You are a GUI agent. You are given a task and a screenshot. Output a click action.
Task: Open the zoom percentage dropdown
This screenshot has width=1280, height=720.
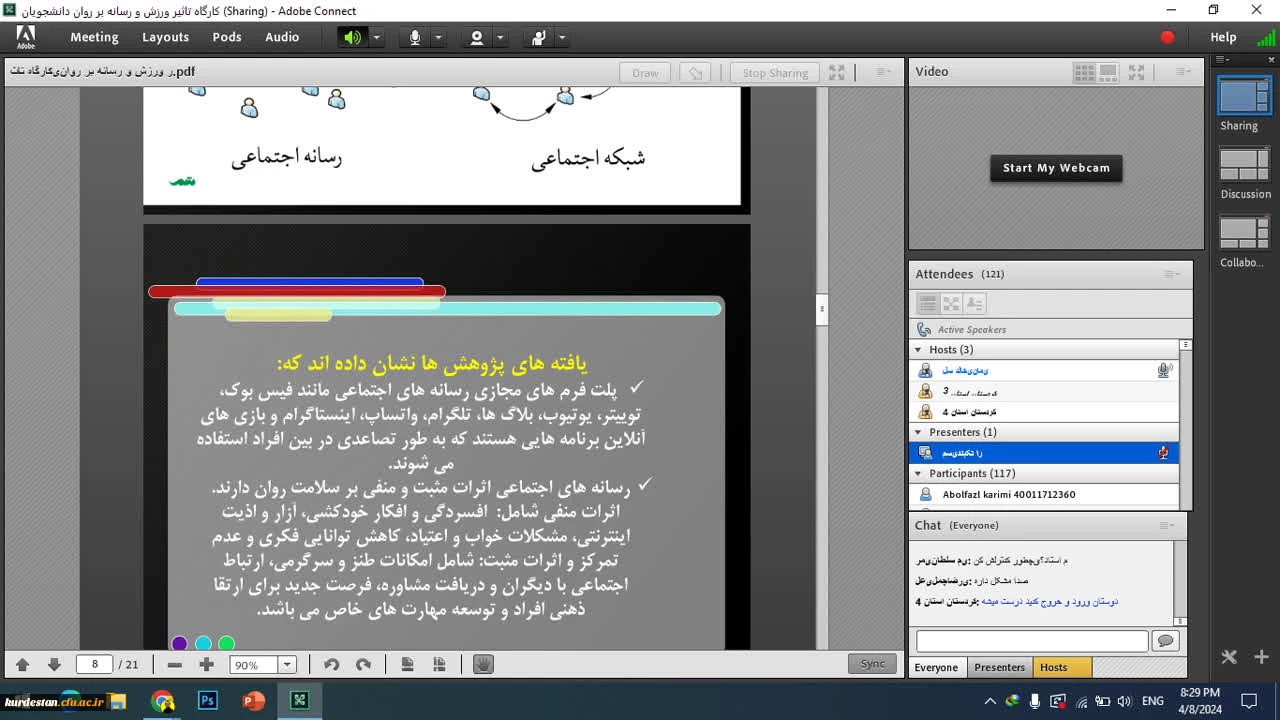click(x=287, y=665)
